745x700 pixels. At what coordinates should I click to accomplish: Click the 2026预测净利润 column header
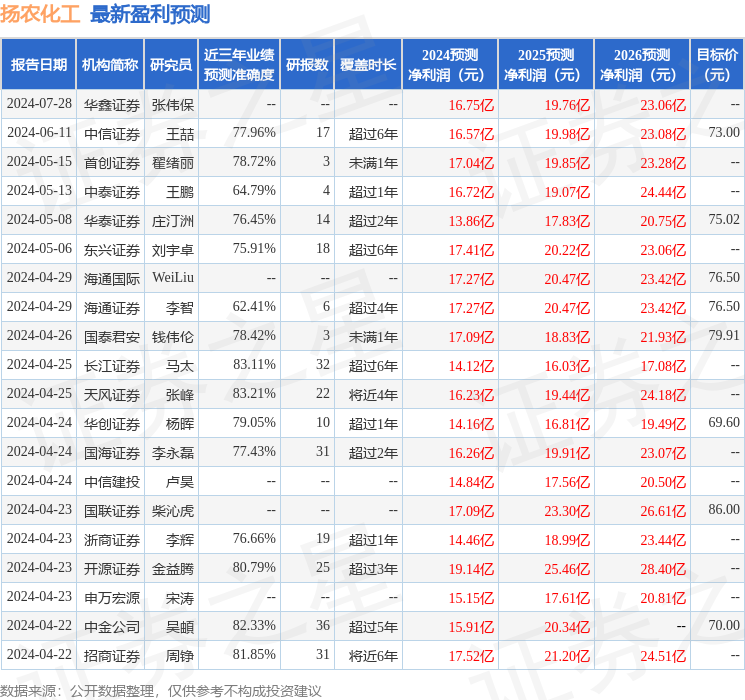click(x=641, y=64)
